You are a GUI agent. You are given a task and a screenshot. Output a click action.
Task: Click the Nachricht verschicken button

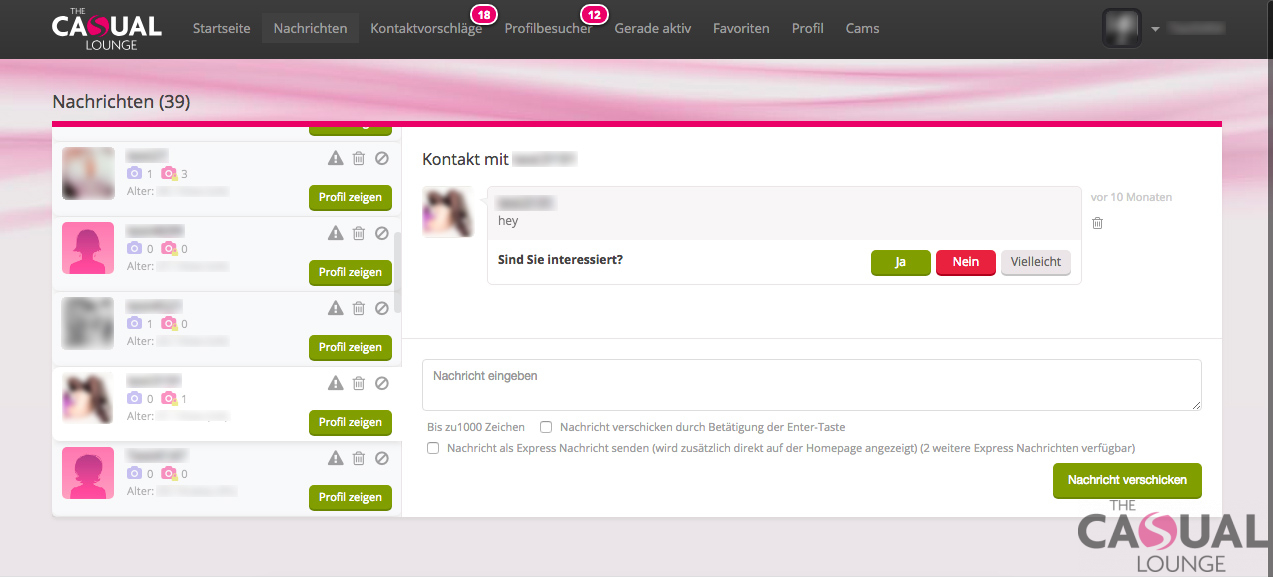click(1127, 480)
